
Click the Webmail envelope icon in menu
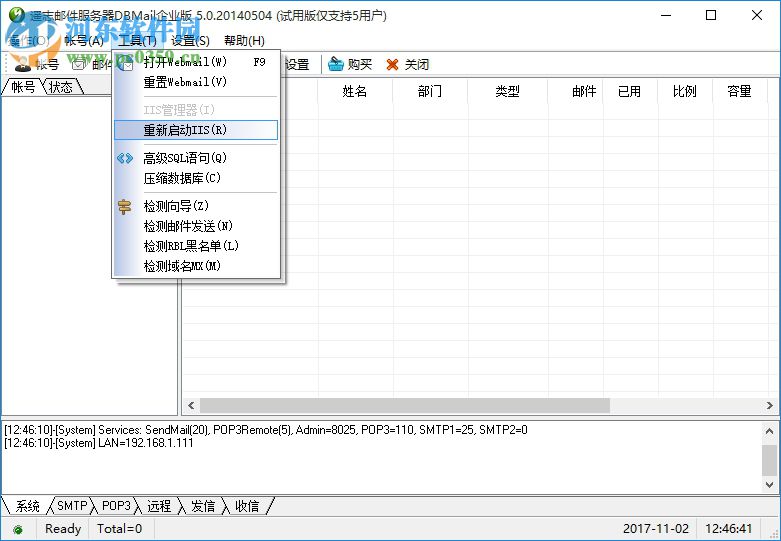(127, 62)
